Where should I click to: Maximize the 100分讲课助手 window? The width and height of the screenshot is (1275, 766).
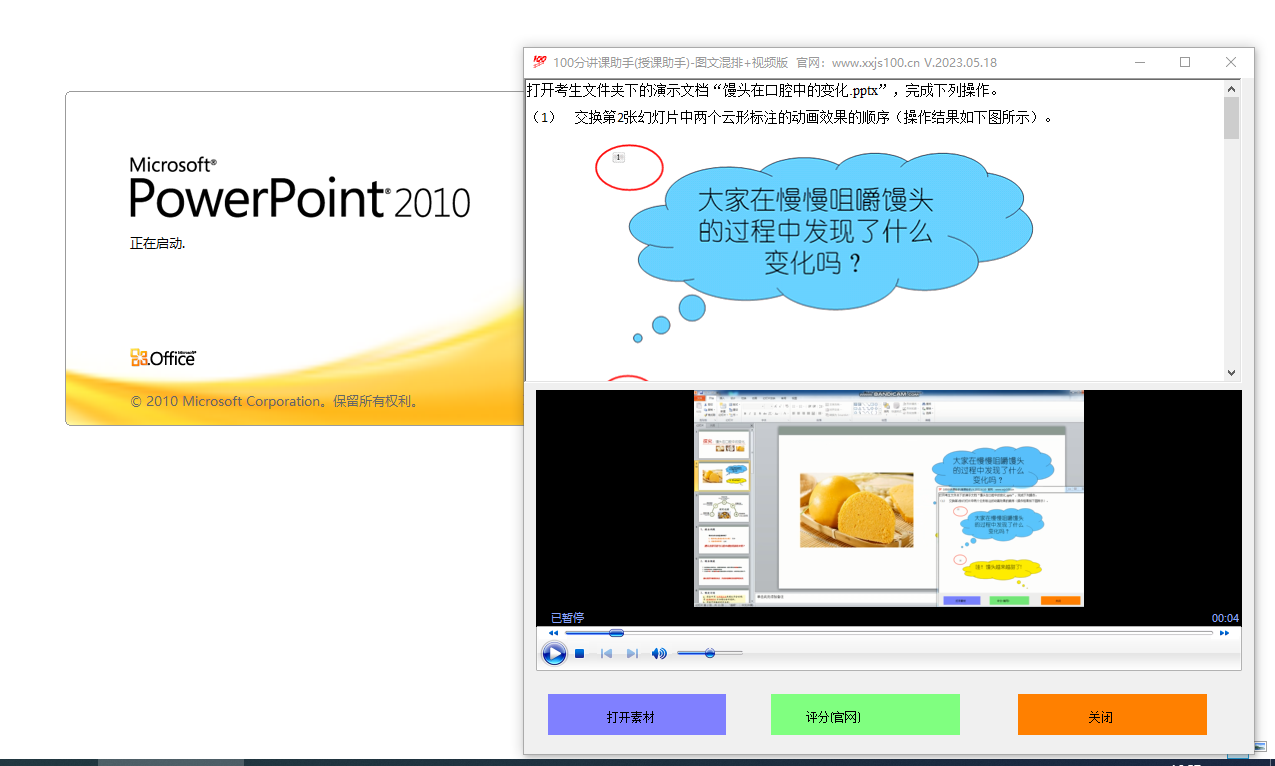(1185, 62)
